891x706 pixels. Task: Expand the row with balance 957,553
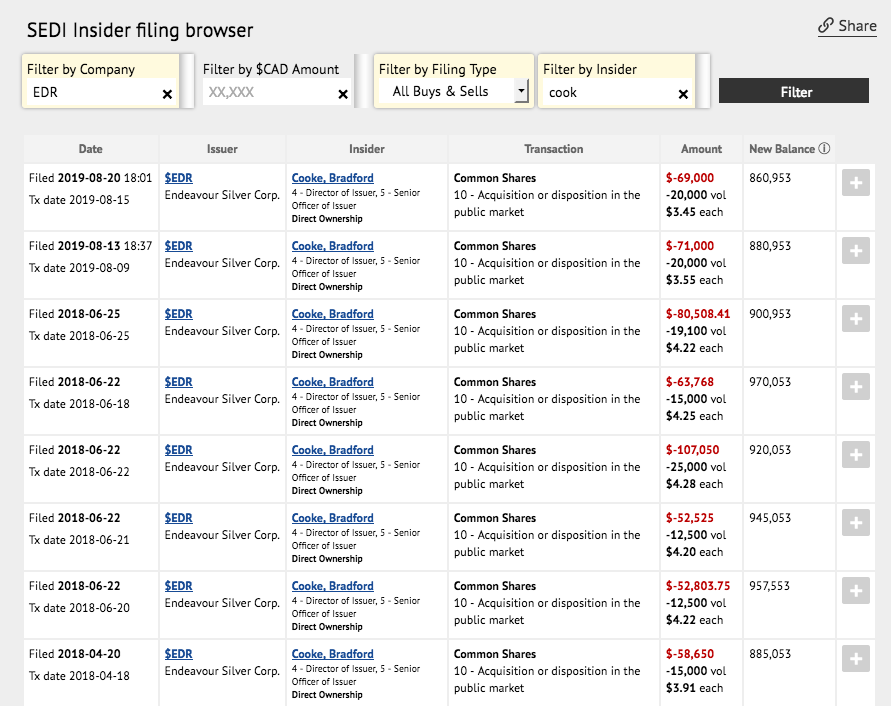(855, 591)
